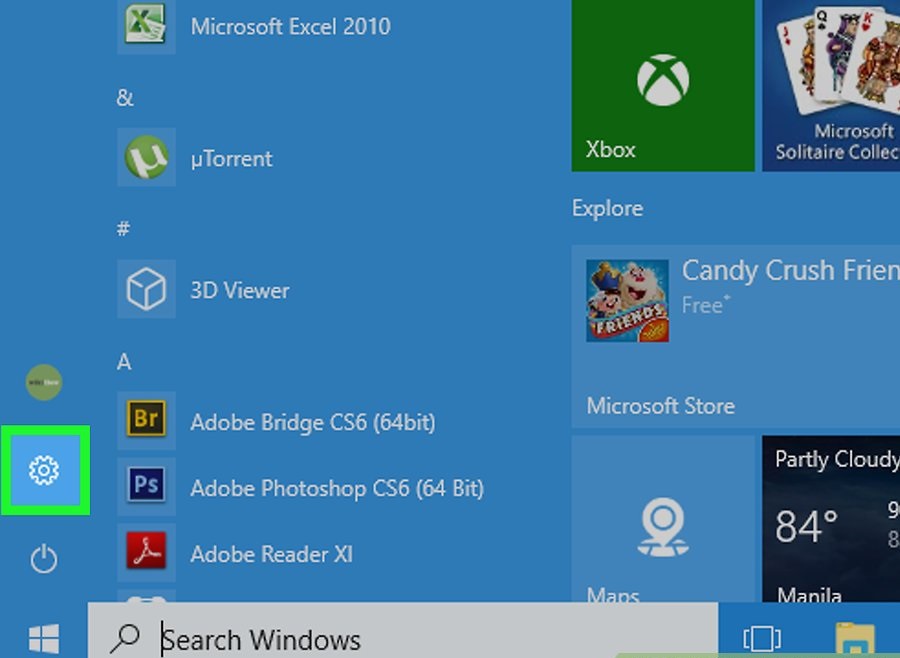Click the Task View taskbar icon
The width and height of the screenshot is (900, 658).
pos(762,638)
